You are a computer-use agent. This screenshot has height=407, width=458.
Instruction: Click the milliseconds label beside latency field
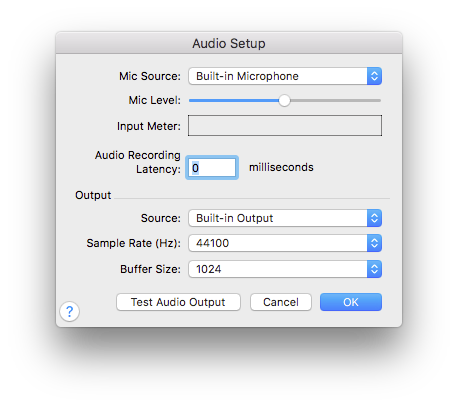pyautogui.click(x=281, y=167)
